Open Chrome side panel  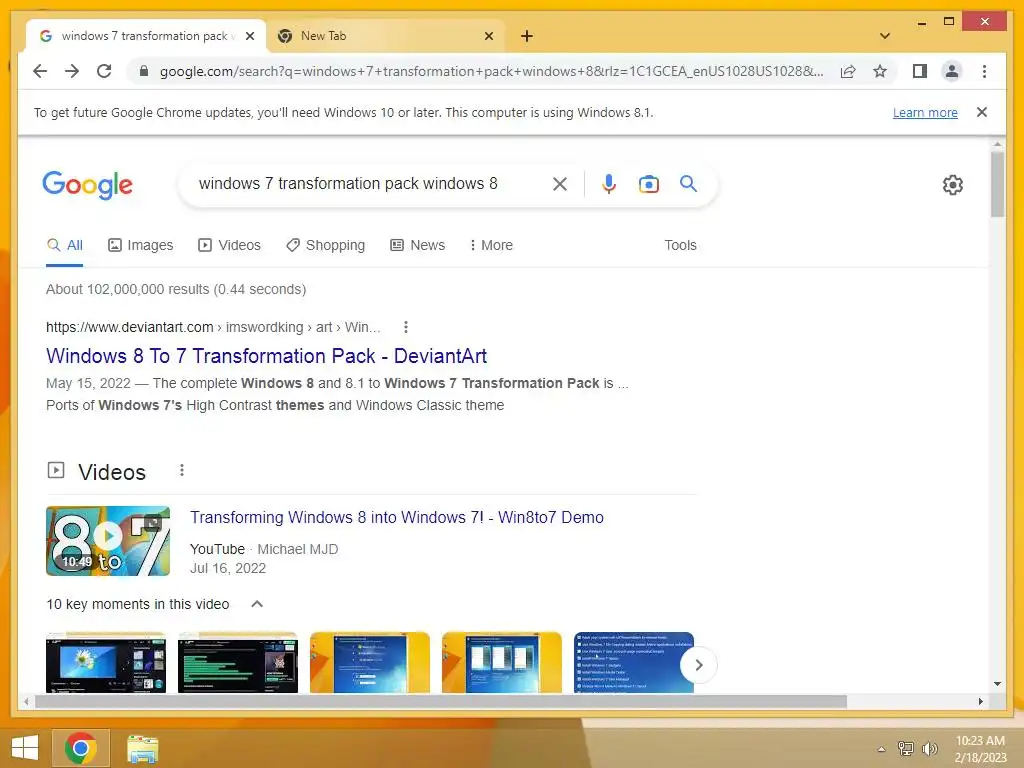[920, 71]
